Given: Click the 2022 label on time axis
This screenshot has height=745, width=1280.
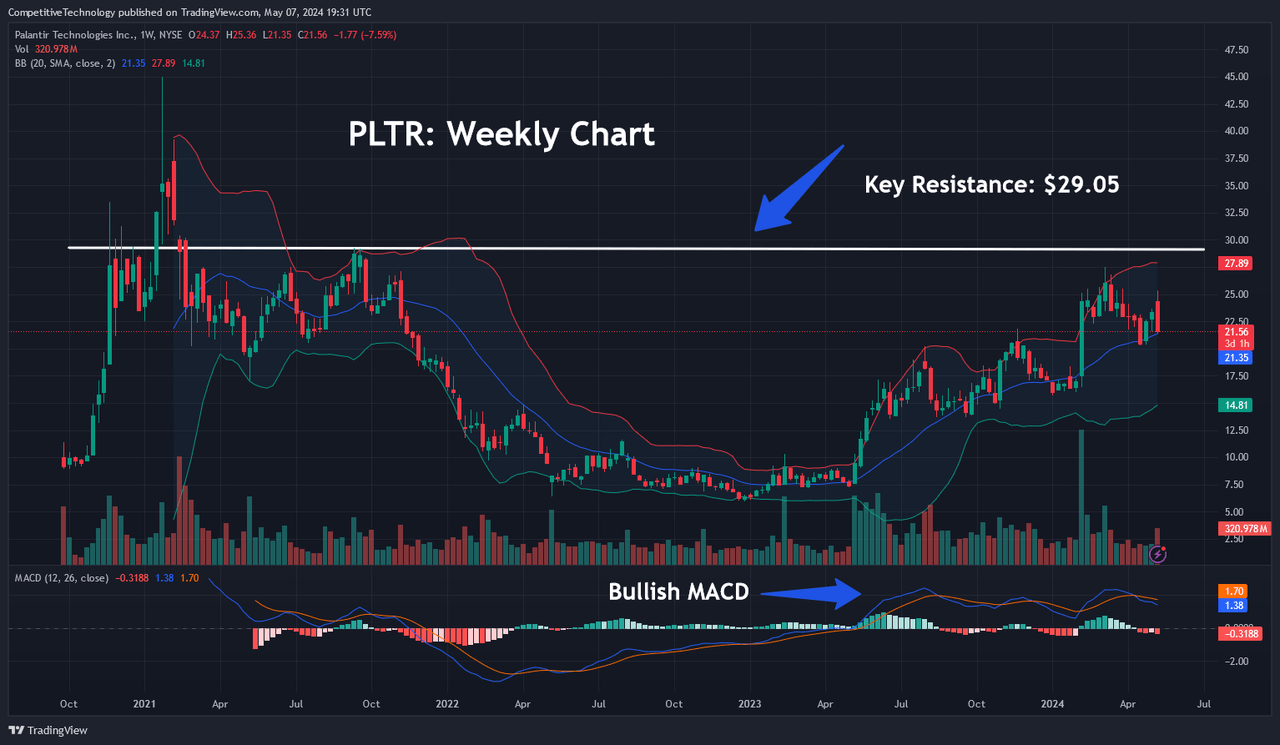Looking at the screenshot, I should 446,704.
